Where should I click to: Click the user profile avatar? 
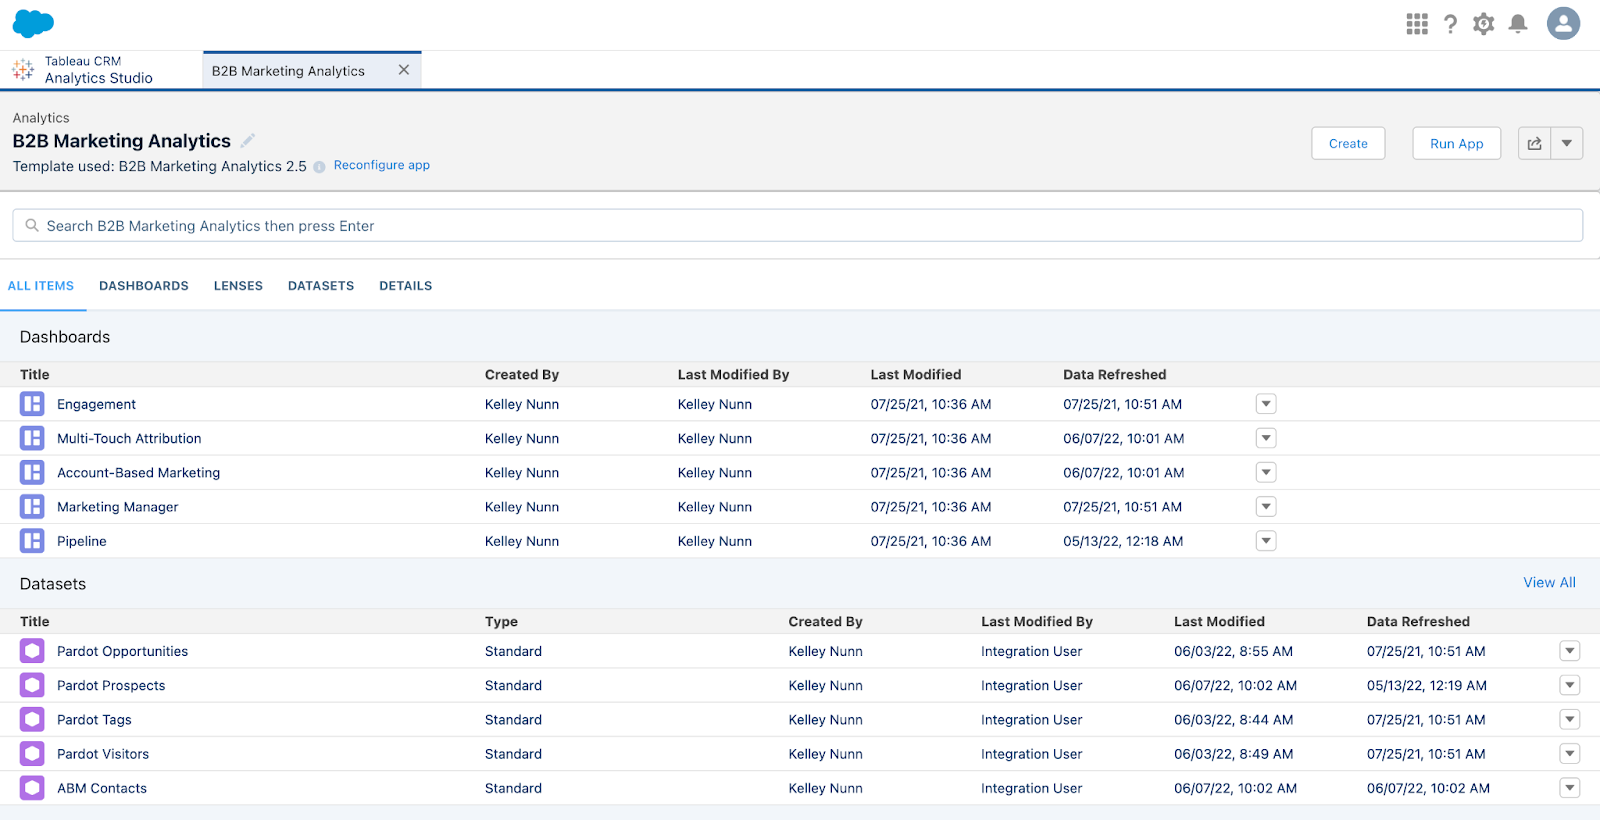pyautogui.click(x=1563, y=23)
